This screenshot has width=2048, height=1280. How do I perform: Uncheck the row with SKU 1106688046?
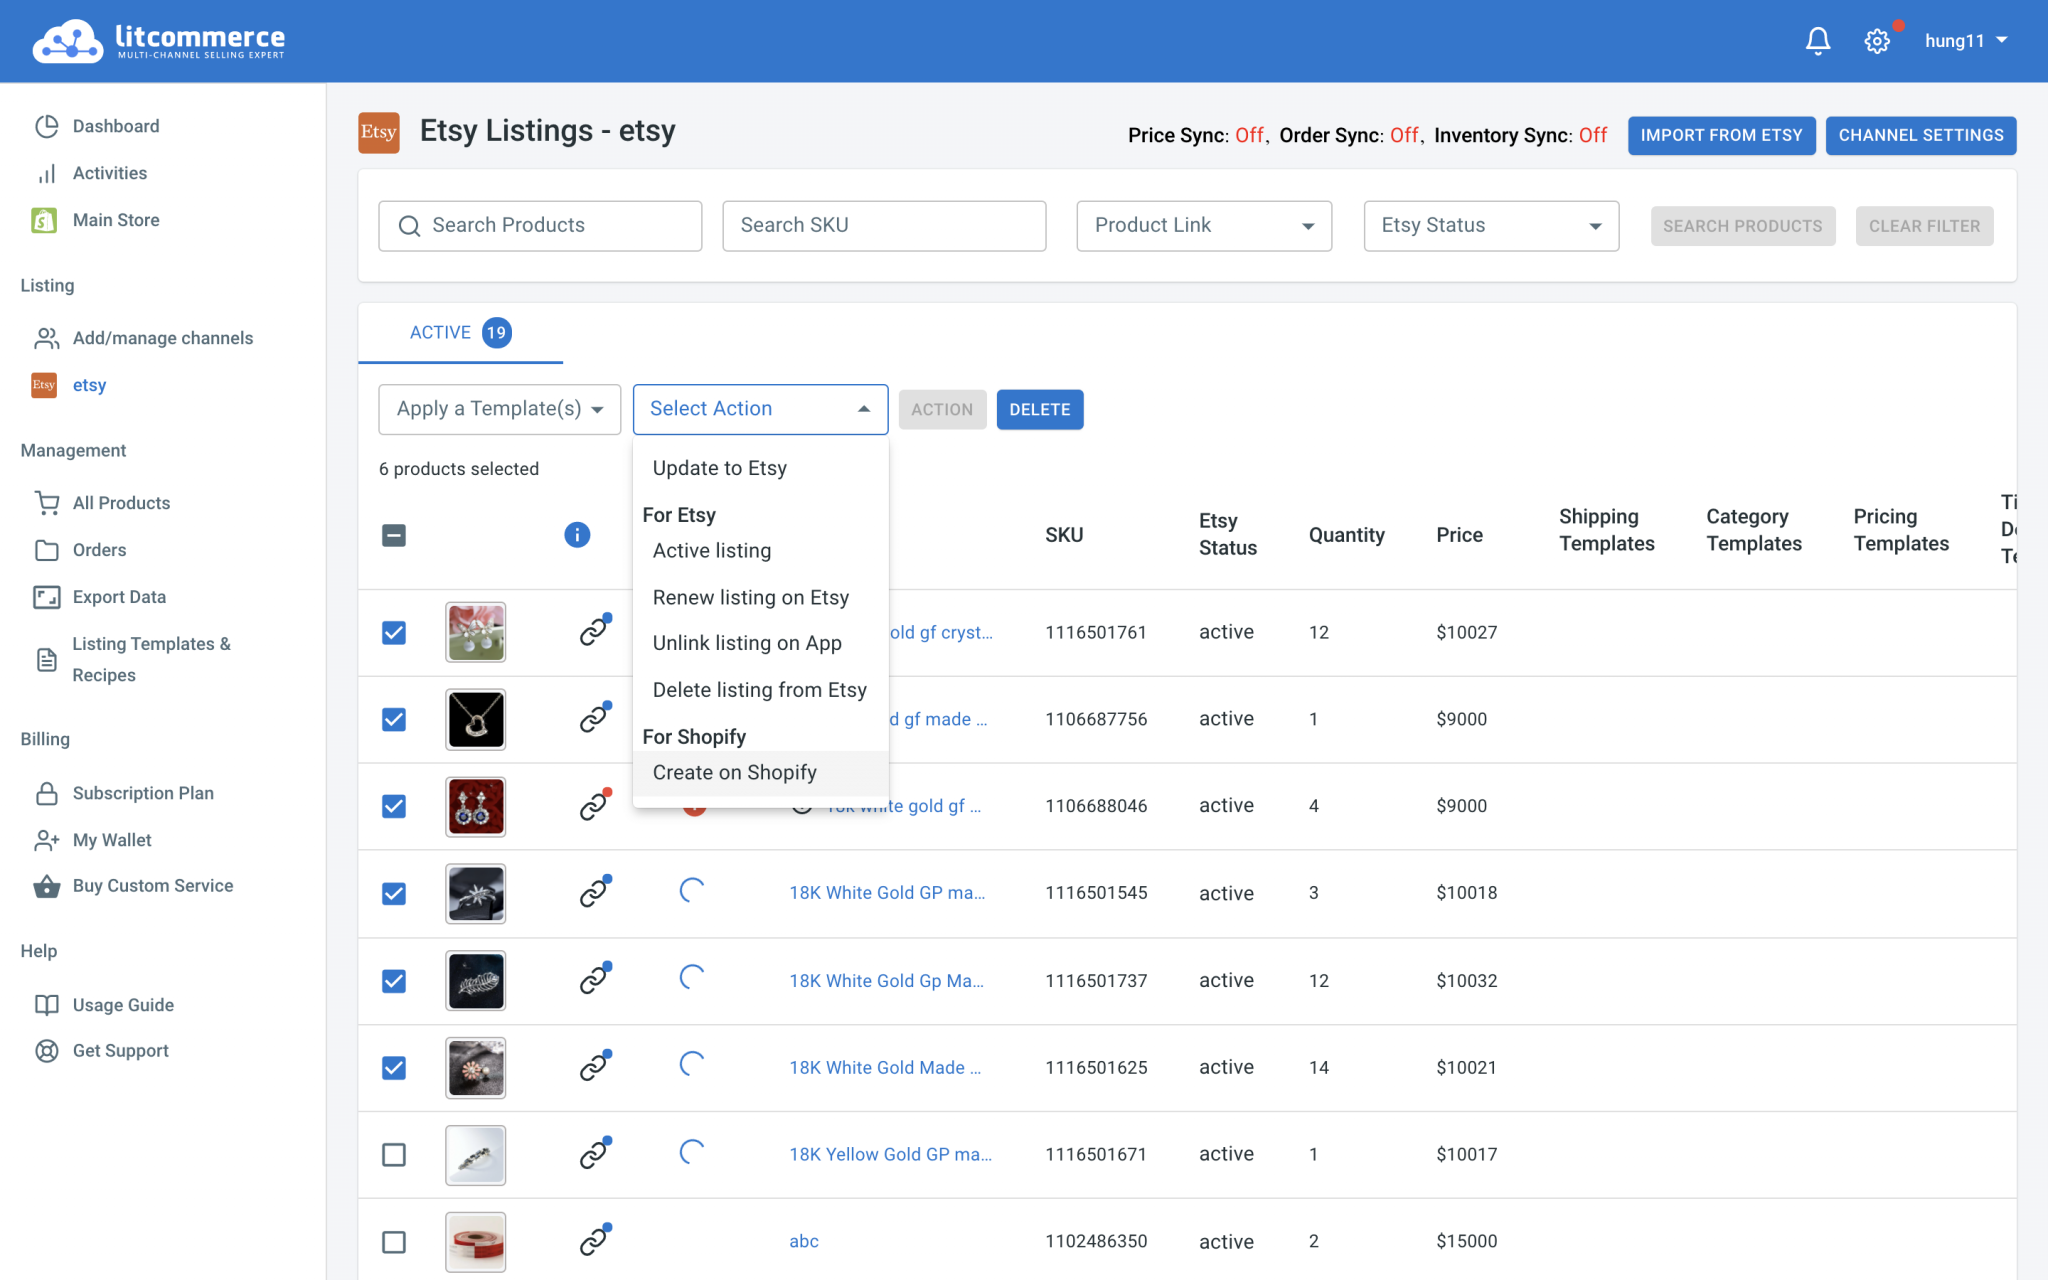tap(394, 806)
